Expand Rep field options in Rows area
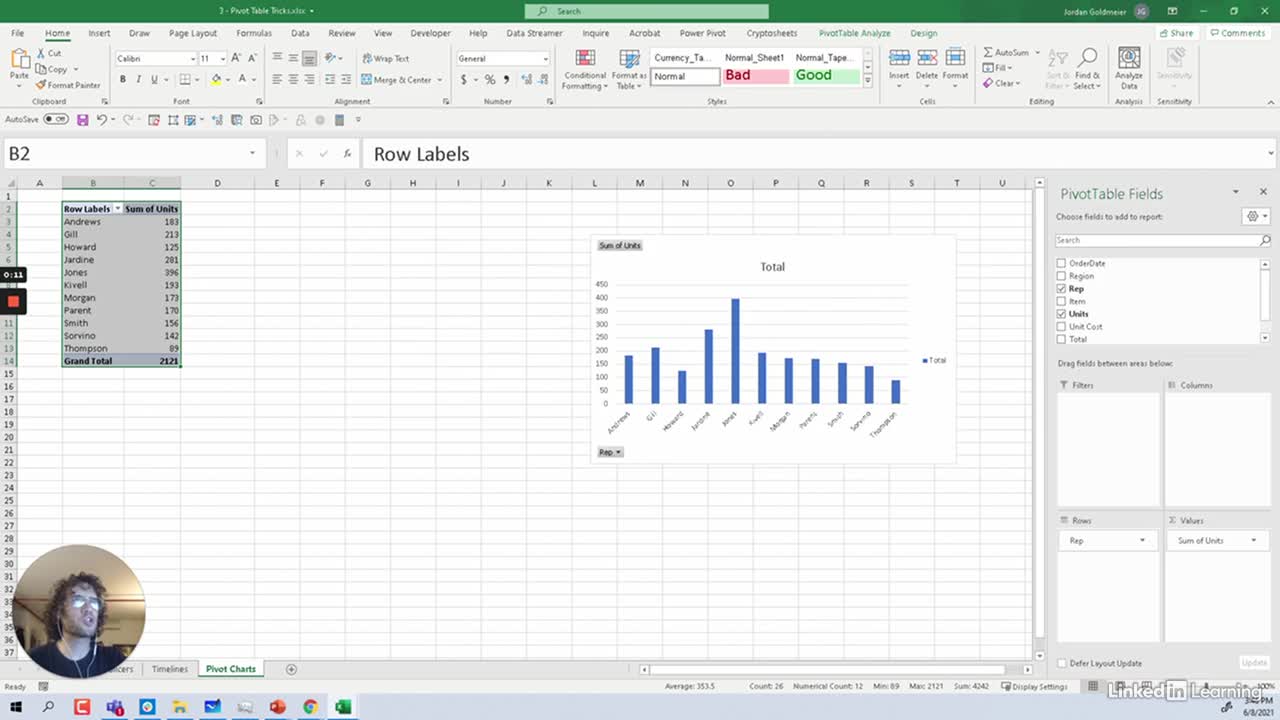Viewport: 1280px width, 720px height. tap(1143, 540)
